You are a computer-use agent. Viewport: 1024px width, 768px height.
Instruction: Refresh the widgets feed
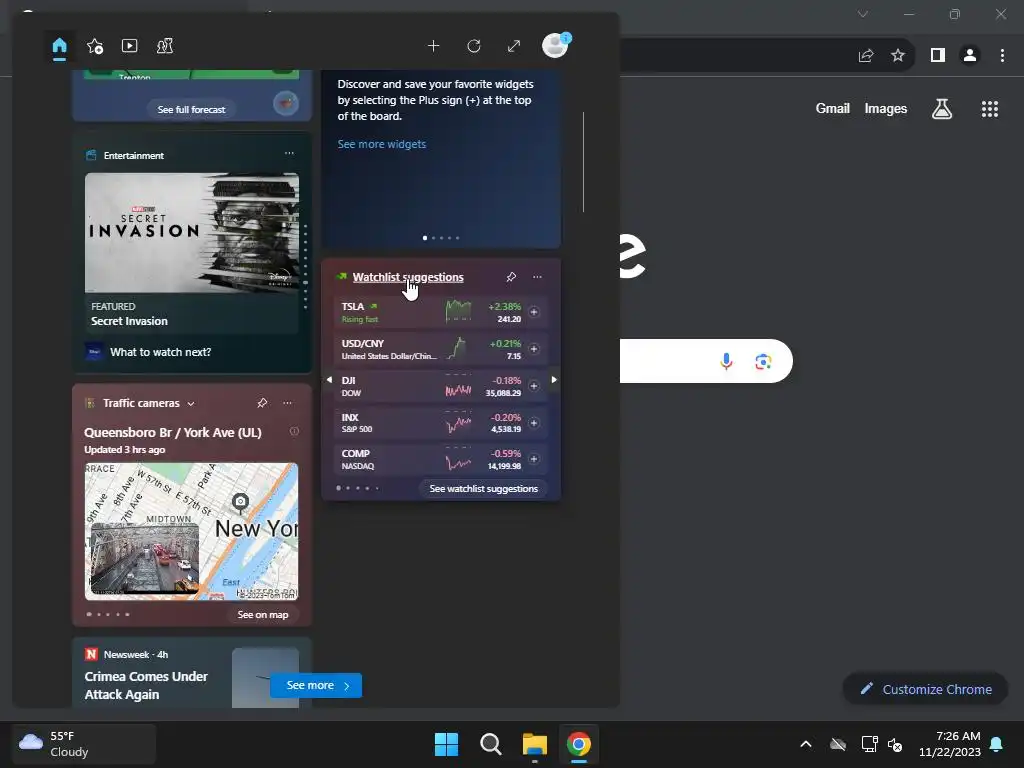(x=474, y=46)
